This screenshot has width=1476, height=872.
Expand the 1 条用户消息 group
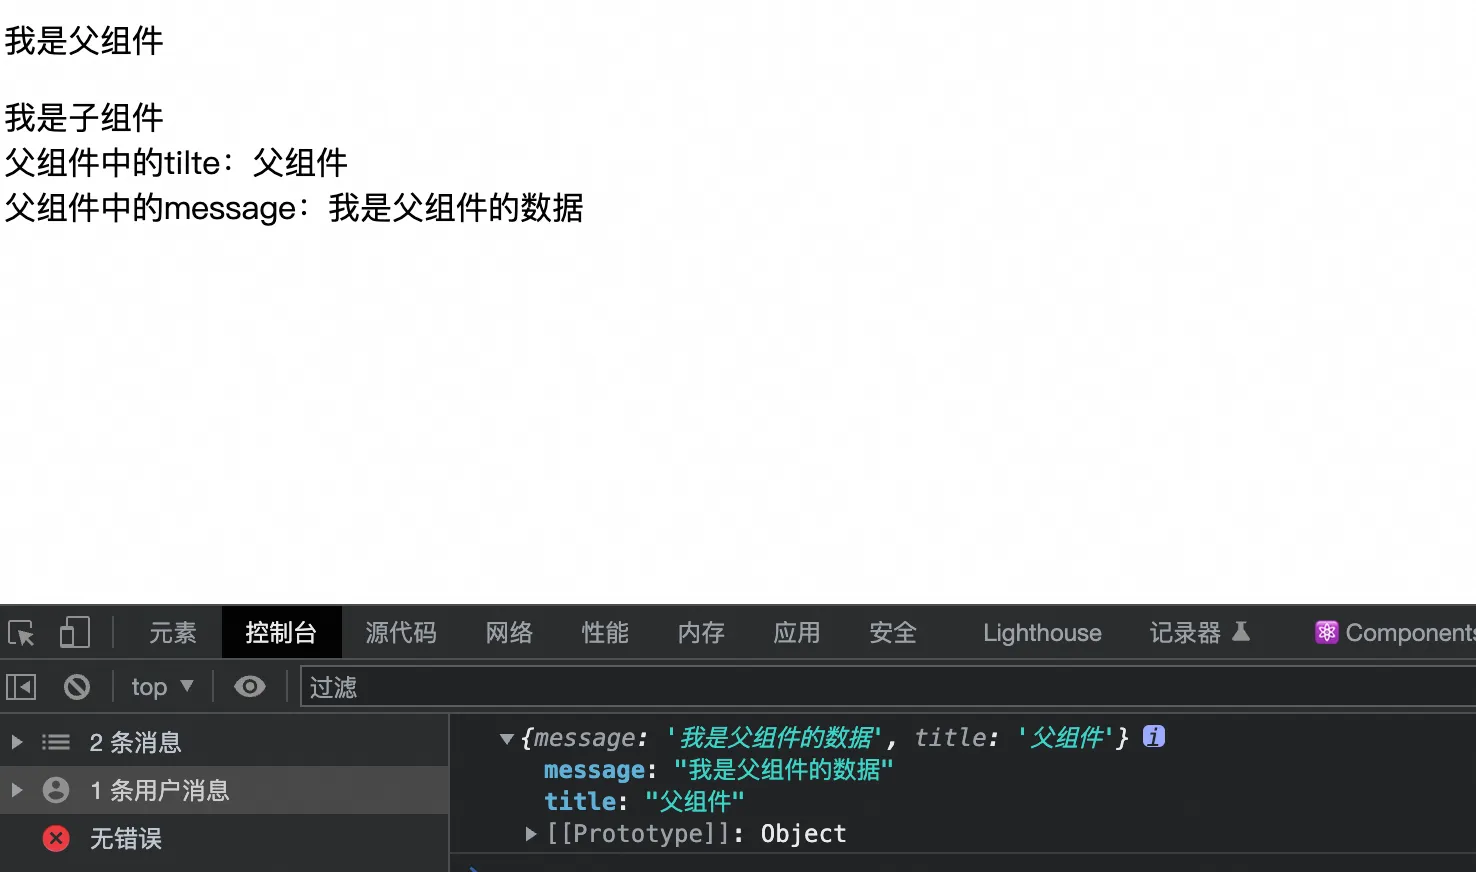[17, 790]
